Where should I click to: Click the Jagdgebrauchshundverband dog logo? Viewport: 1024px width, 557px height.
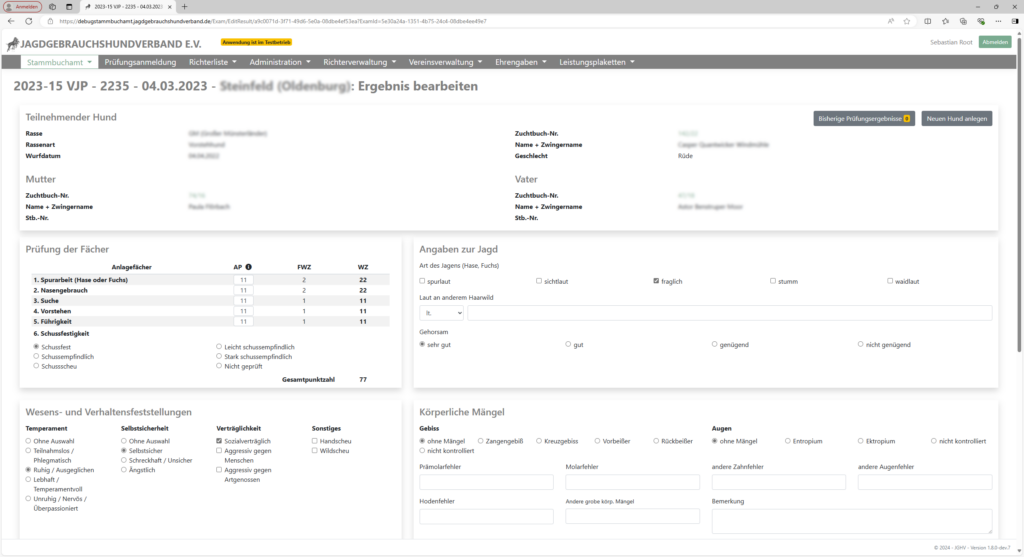12,44
